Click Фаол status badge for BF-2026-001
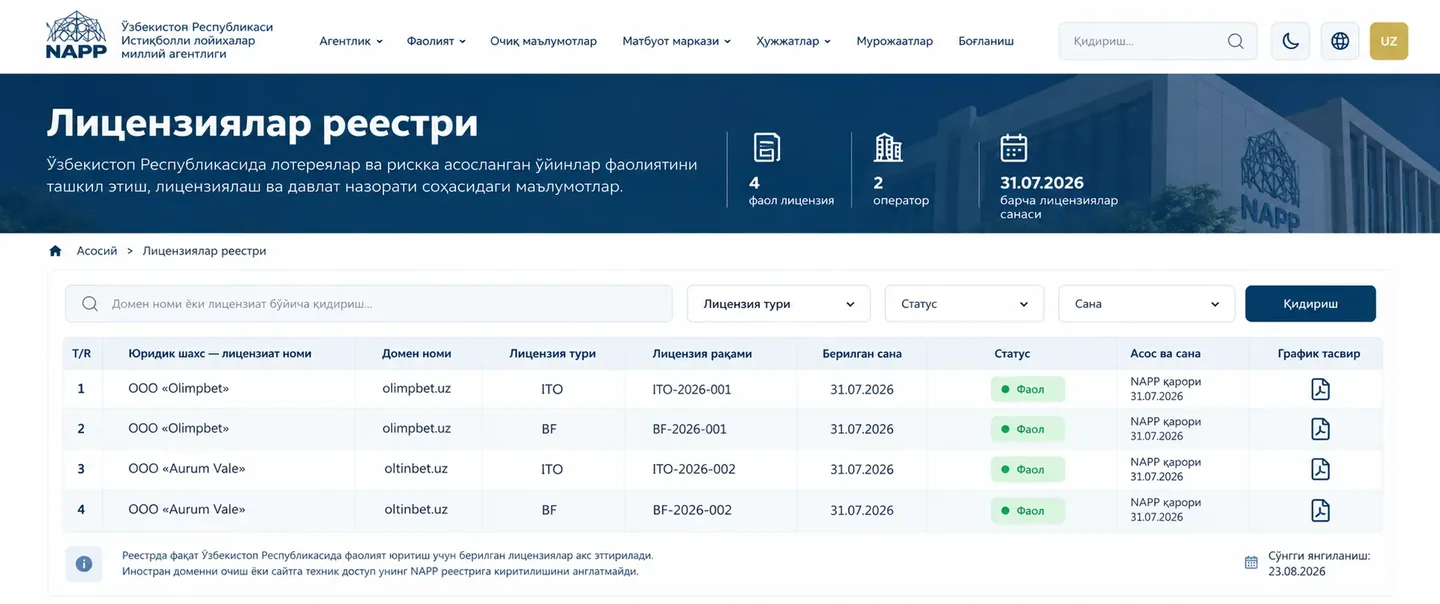The image size is (1440, 604). point(1028,429)
